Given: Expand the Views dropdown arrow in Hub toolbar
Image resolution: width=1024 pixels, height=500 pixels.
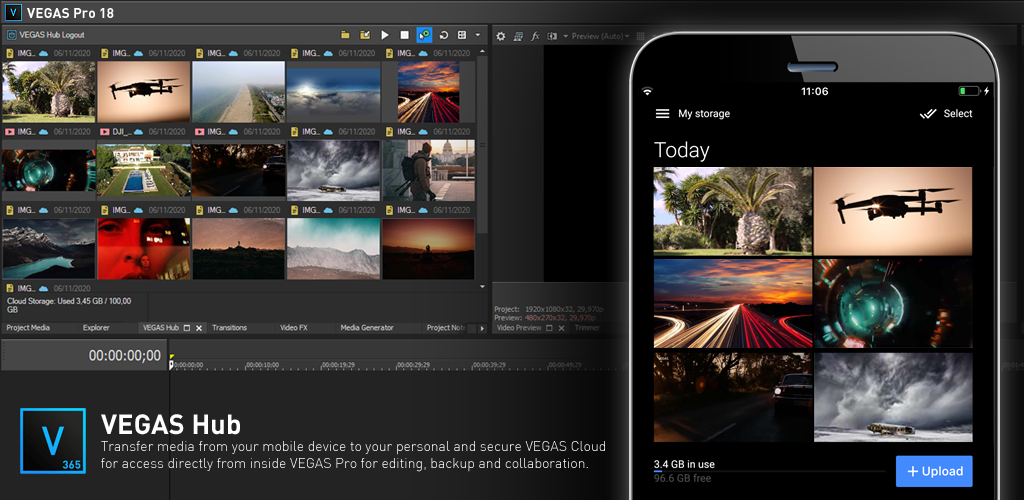Looking at the screenshot, I should point(478,35).
